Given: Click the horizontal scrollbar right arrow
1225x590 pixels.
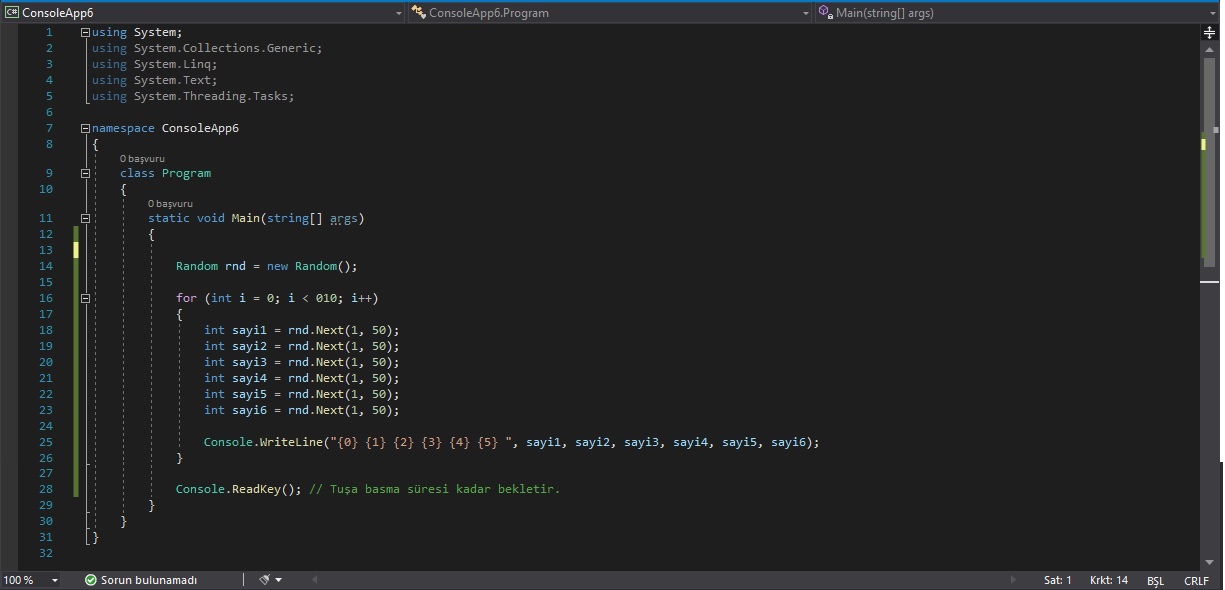Looking at the screenshot, I should pyautogui.click(x=1013, y=580).
